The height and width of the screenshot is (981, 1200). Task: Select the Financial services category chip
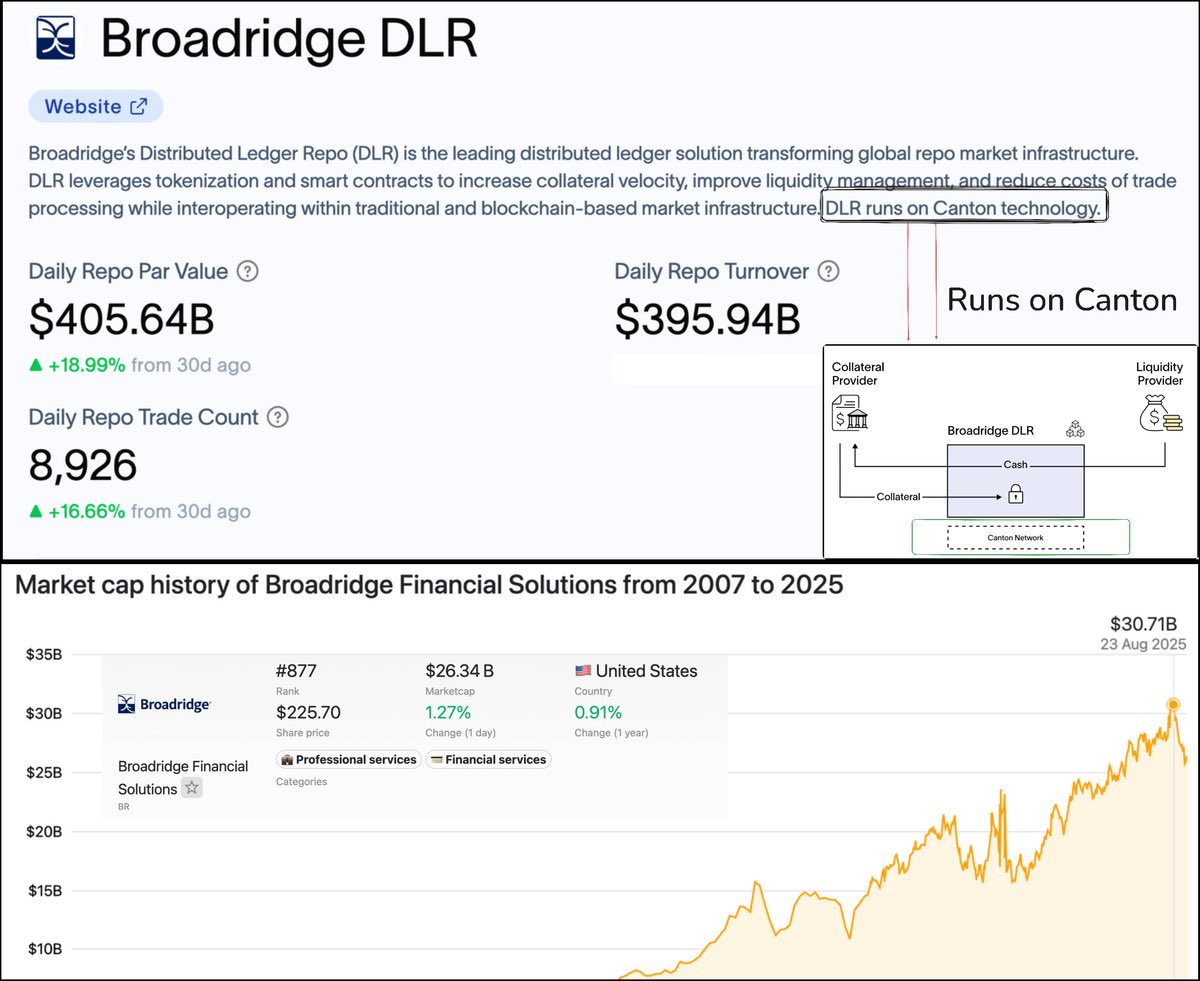tap(489, 759)
